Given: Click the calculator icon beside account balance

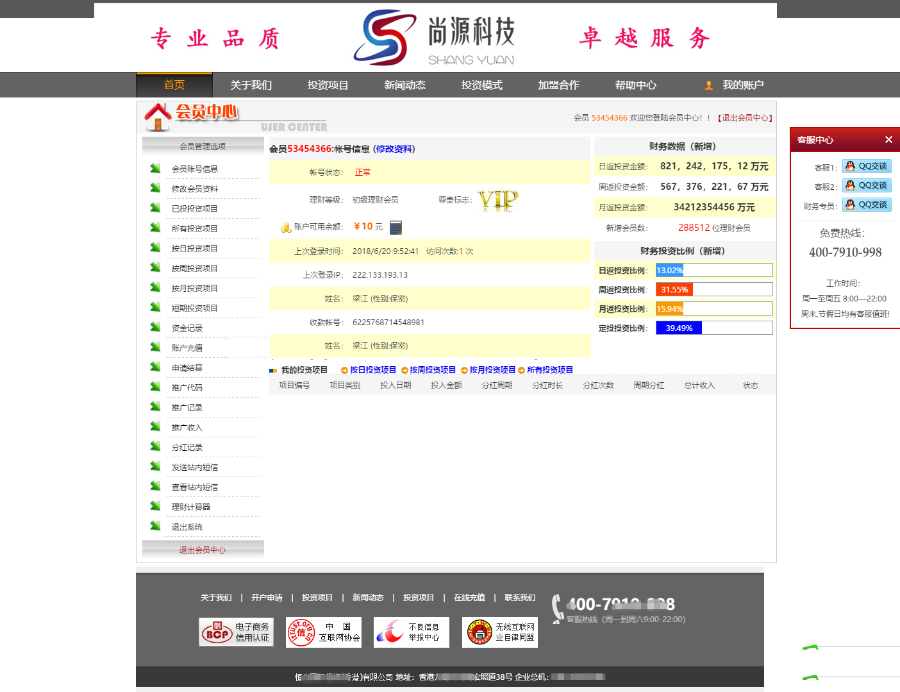Looking at the screenshot, I should click(x=395, y=227).
